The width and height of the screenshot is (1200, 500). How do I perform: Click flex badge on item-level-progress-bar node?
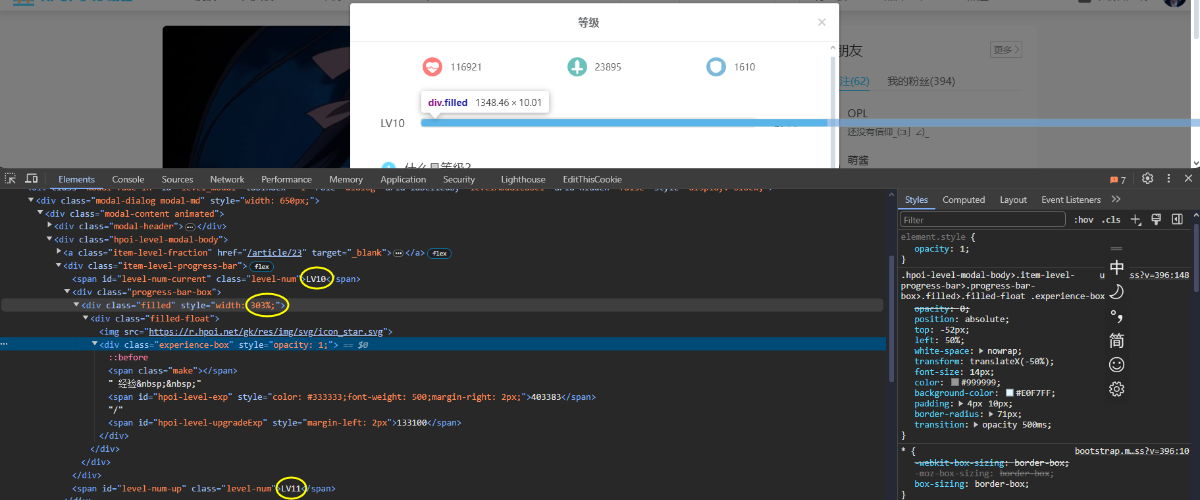click(262, 266)
